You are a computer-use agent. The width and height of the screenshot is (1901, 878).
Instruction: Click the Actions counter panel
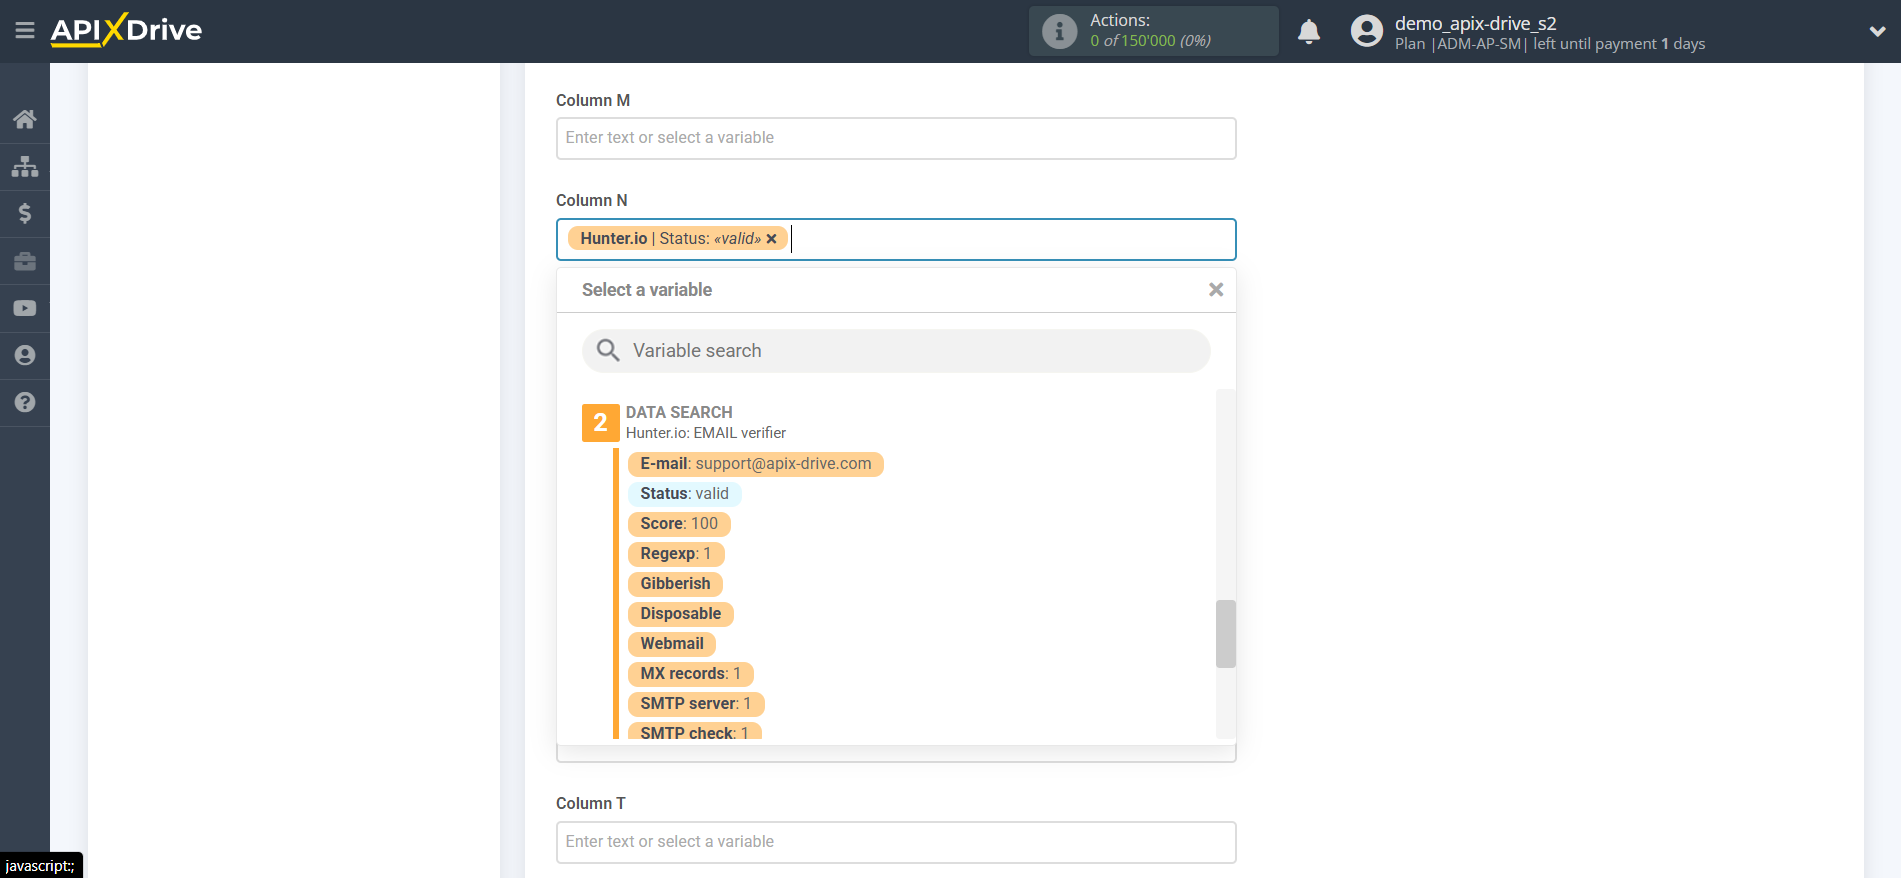tap(1153, 31)
